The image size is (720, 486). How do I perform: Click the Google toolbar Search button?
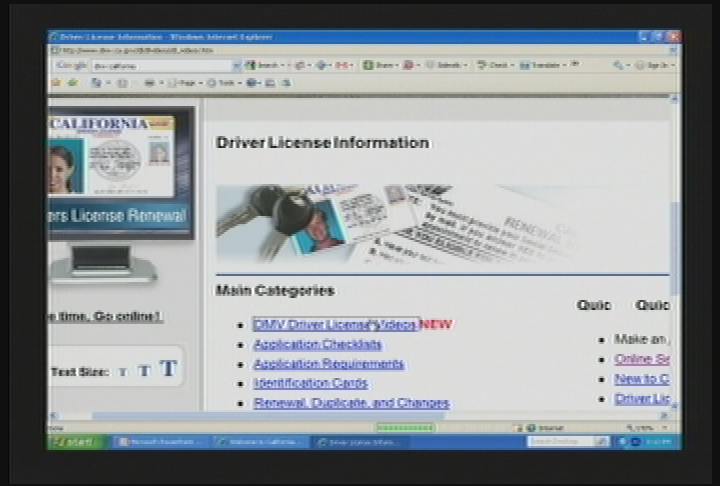pyautogui.click(x=264, y=66)
